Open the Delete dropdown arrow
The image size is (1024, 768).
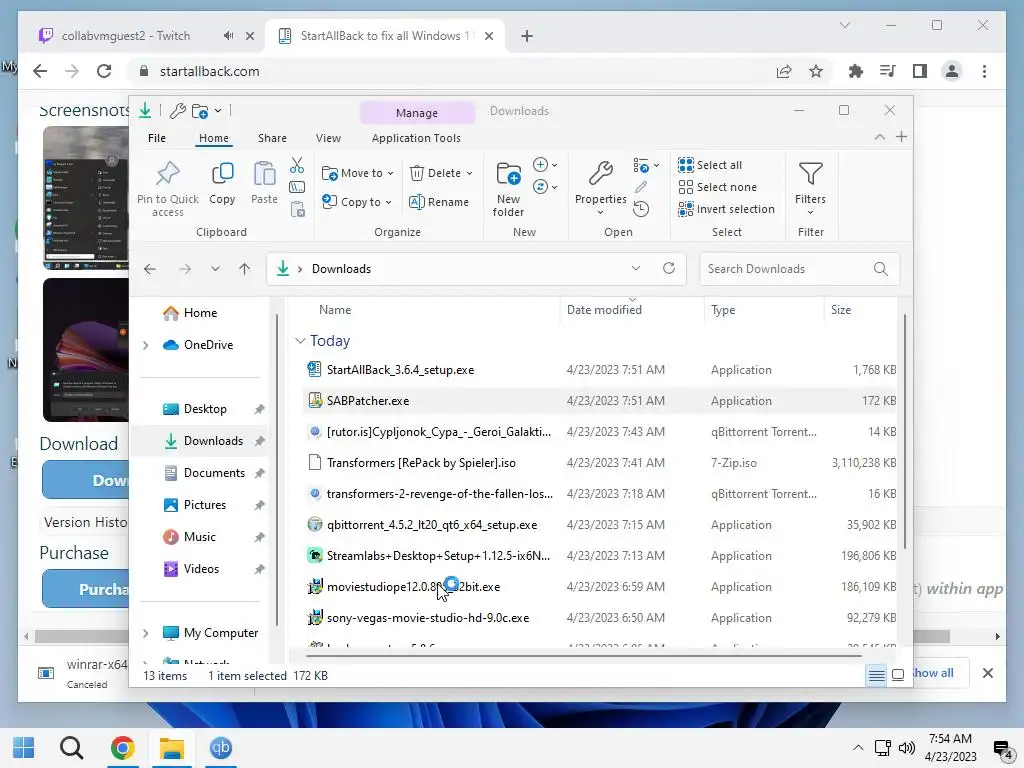470,173
